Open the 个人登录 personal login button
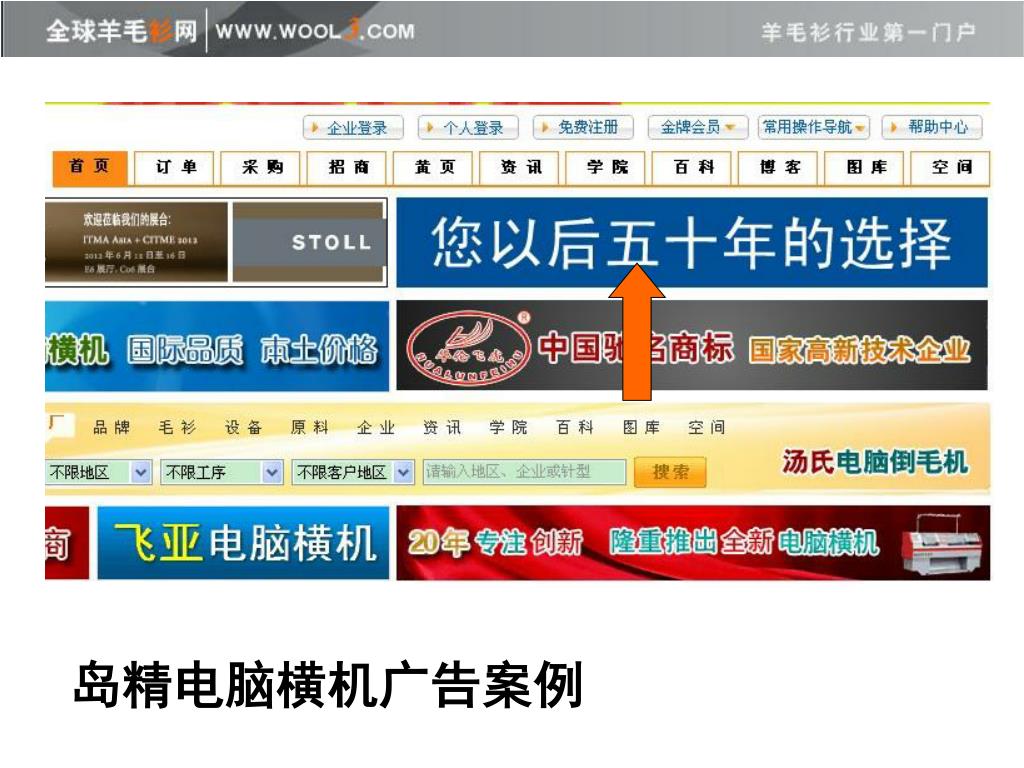 coord(468,127)
